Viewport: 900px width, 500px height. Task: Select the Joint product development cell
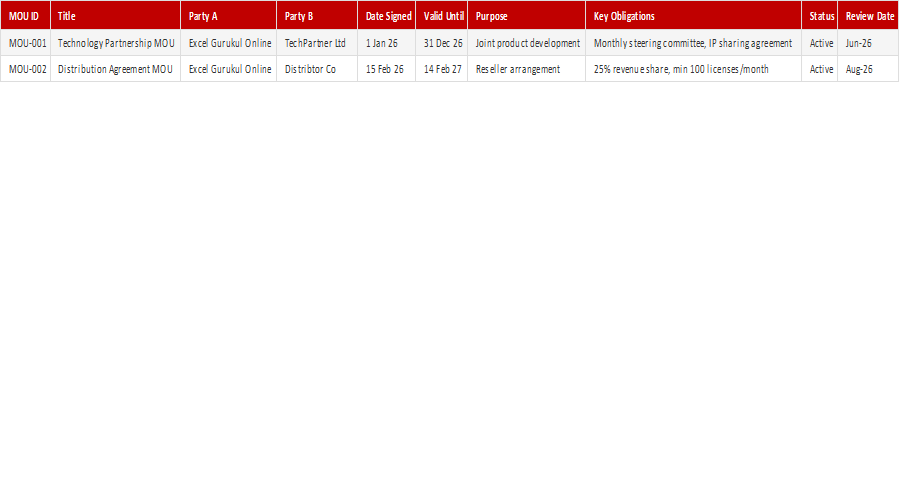526,43
